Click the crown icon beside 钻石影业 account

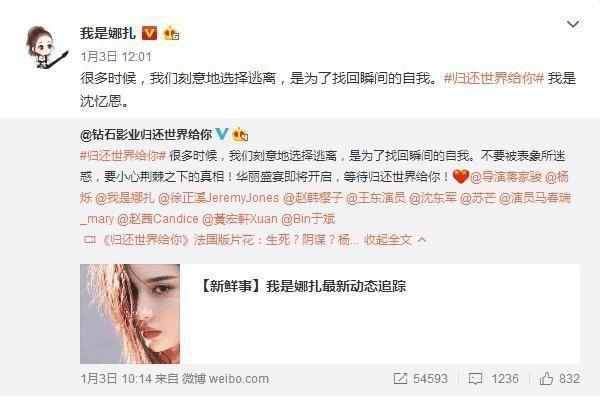(240, 134)
